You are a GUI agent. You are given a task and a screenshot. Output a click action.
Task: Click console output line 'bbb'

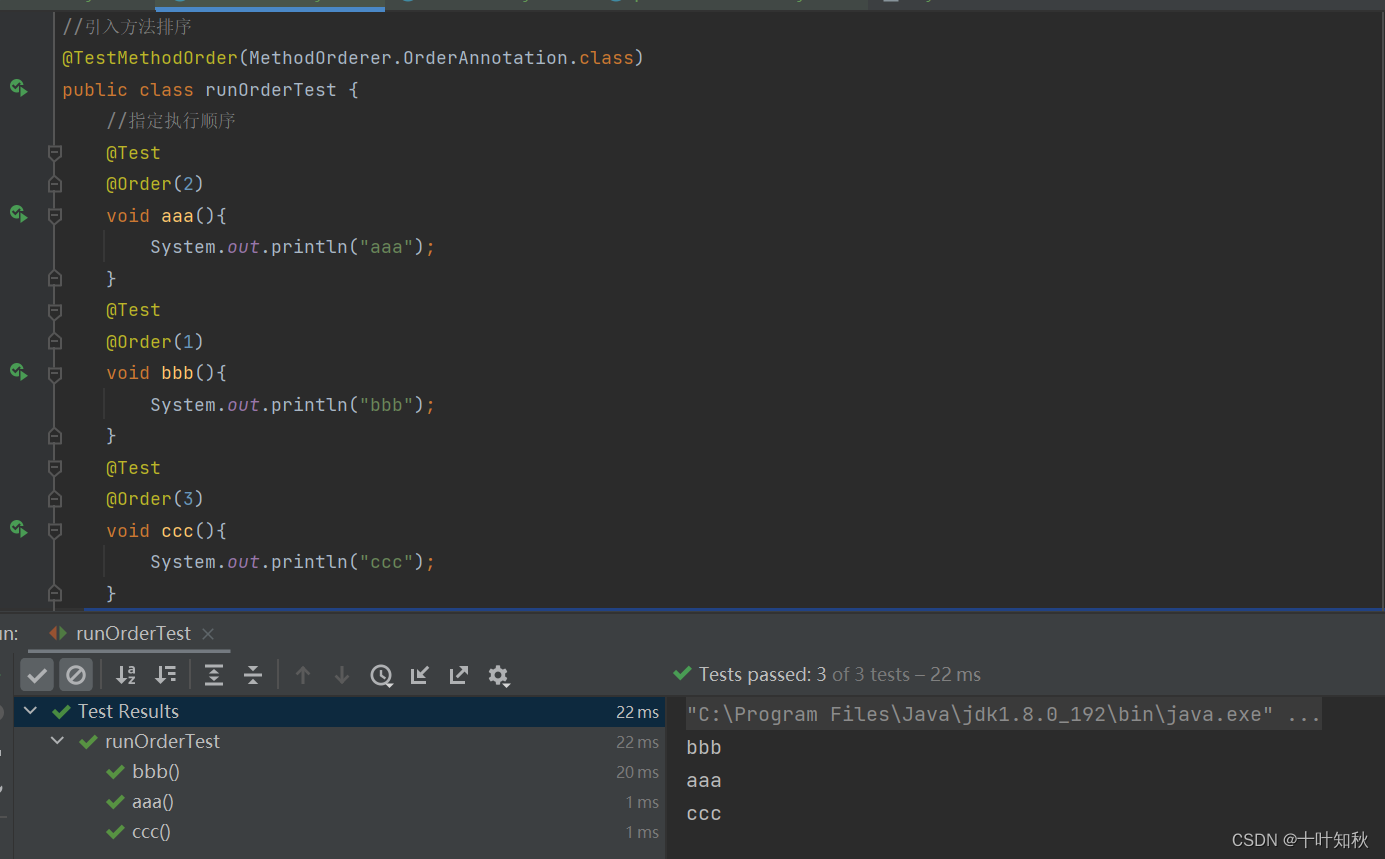tap(704, 748)
